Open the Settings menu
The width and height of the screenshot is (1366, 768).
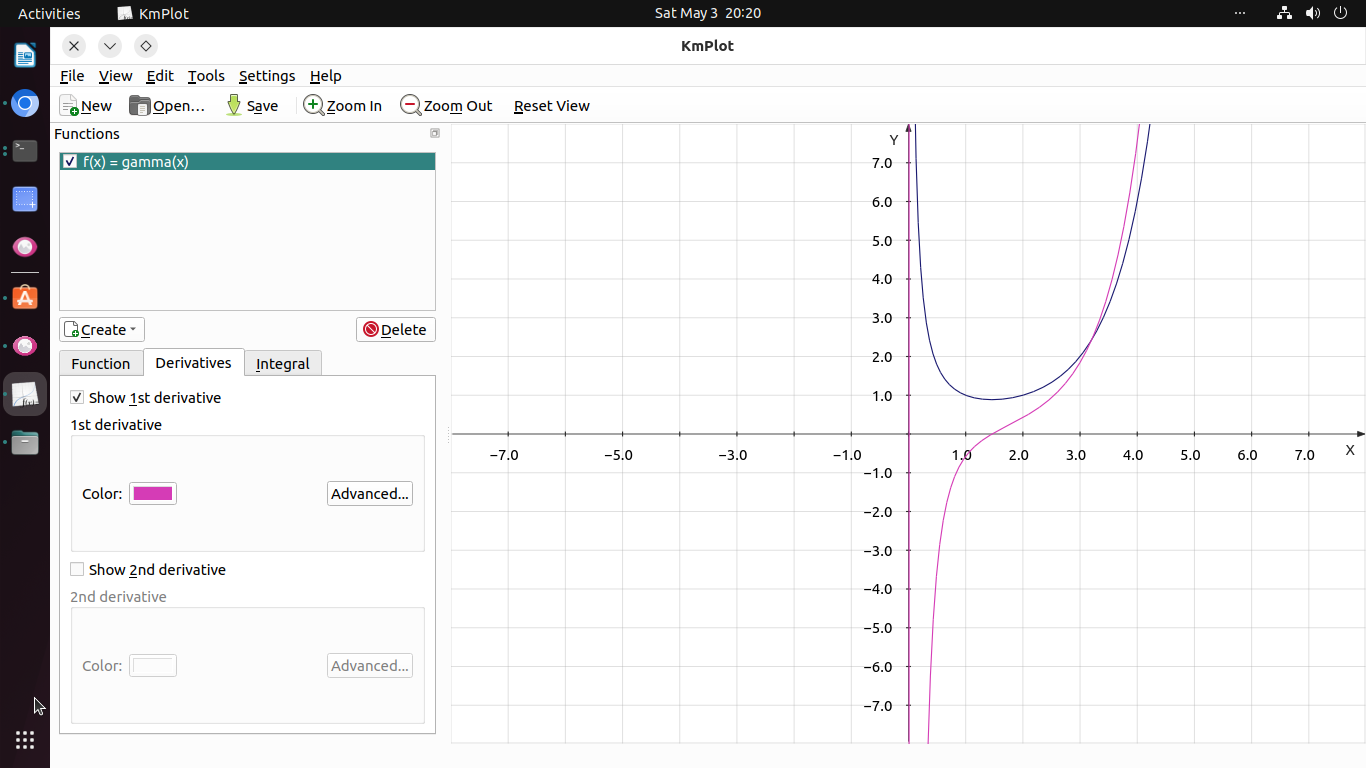[x=267, y=76]
